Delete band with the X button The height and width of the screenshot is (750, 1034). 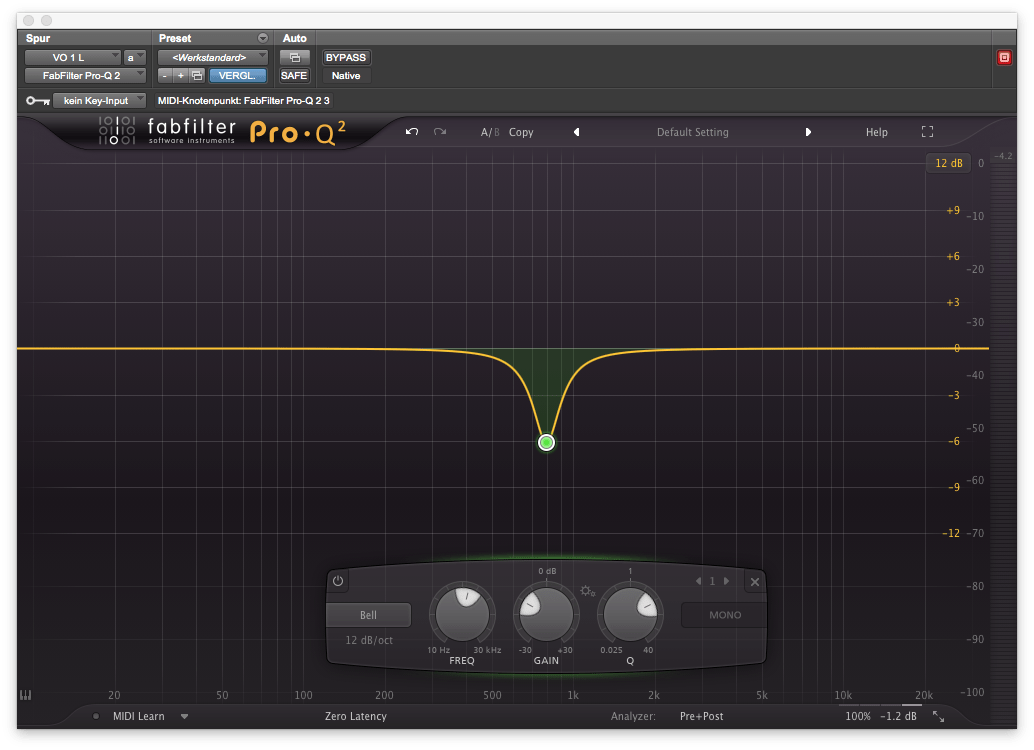[755, 582]
